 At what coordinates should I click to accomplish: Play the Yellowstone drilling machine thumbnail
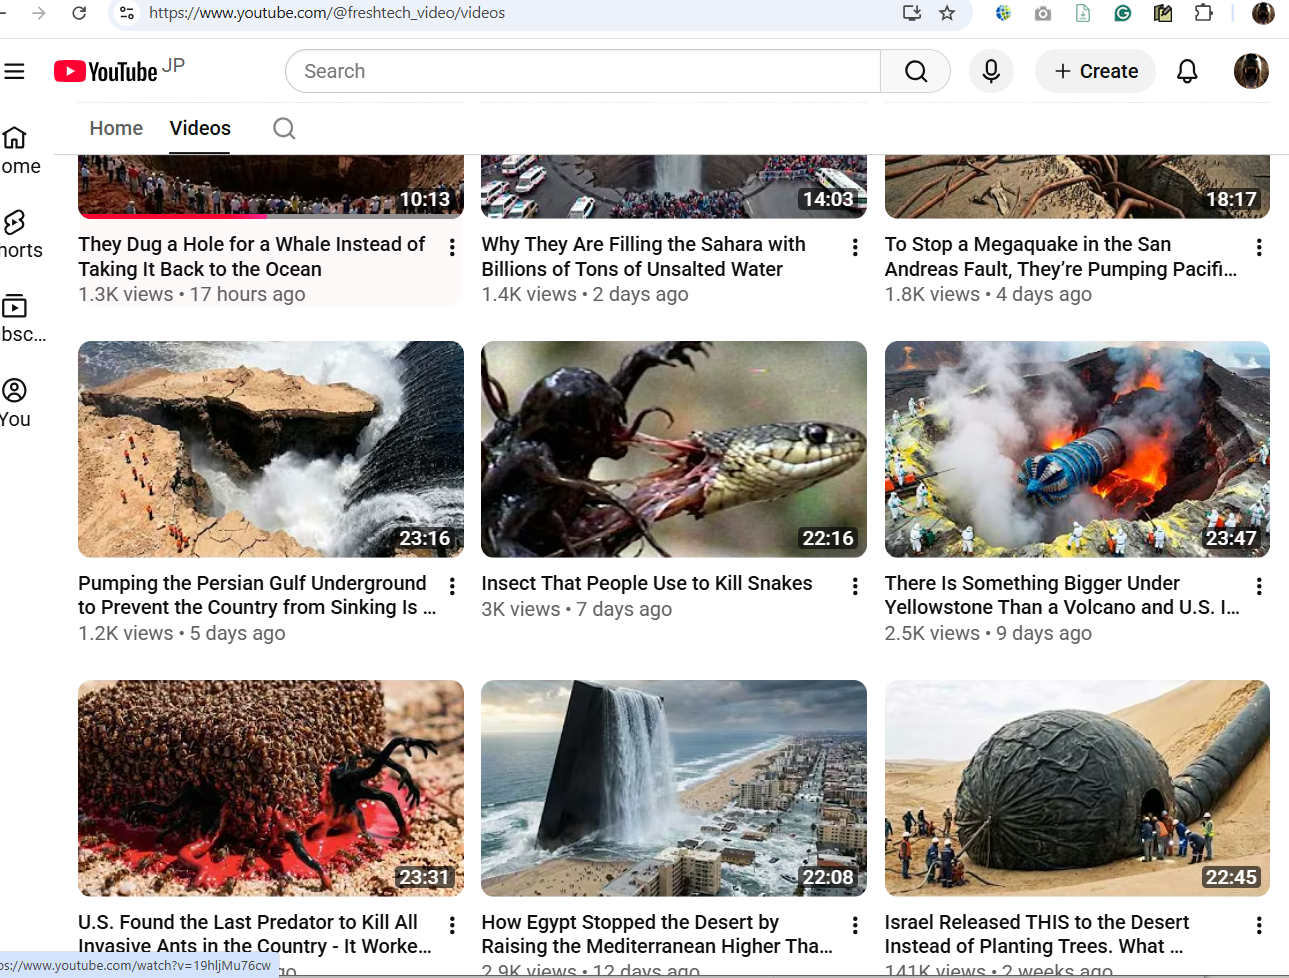pyautogui.click(x=1077, y=449)
